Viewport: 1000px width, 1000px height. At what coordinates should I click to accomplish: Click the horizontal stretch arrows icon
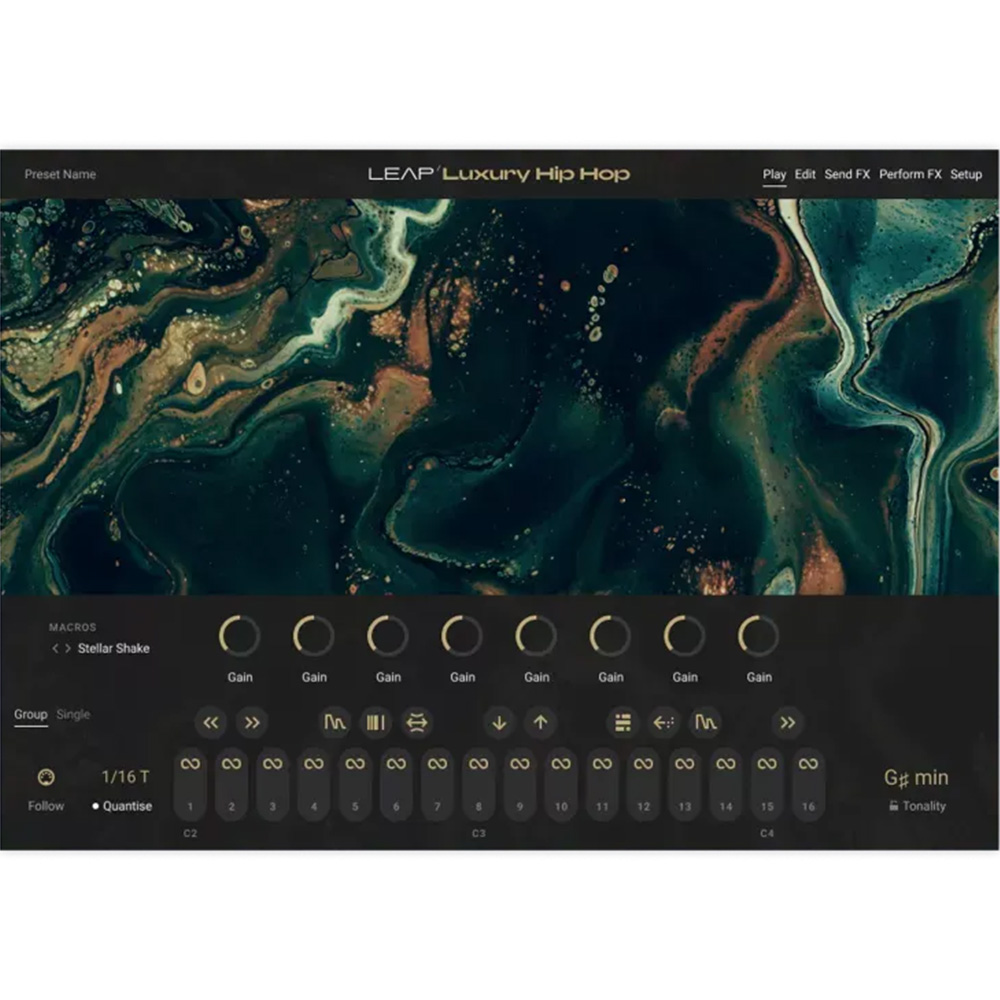[x=417, y=722]
